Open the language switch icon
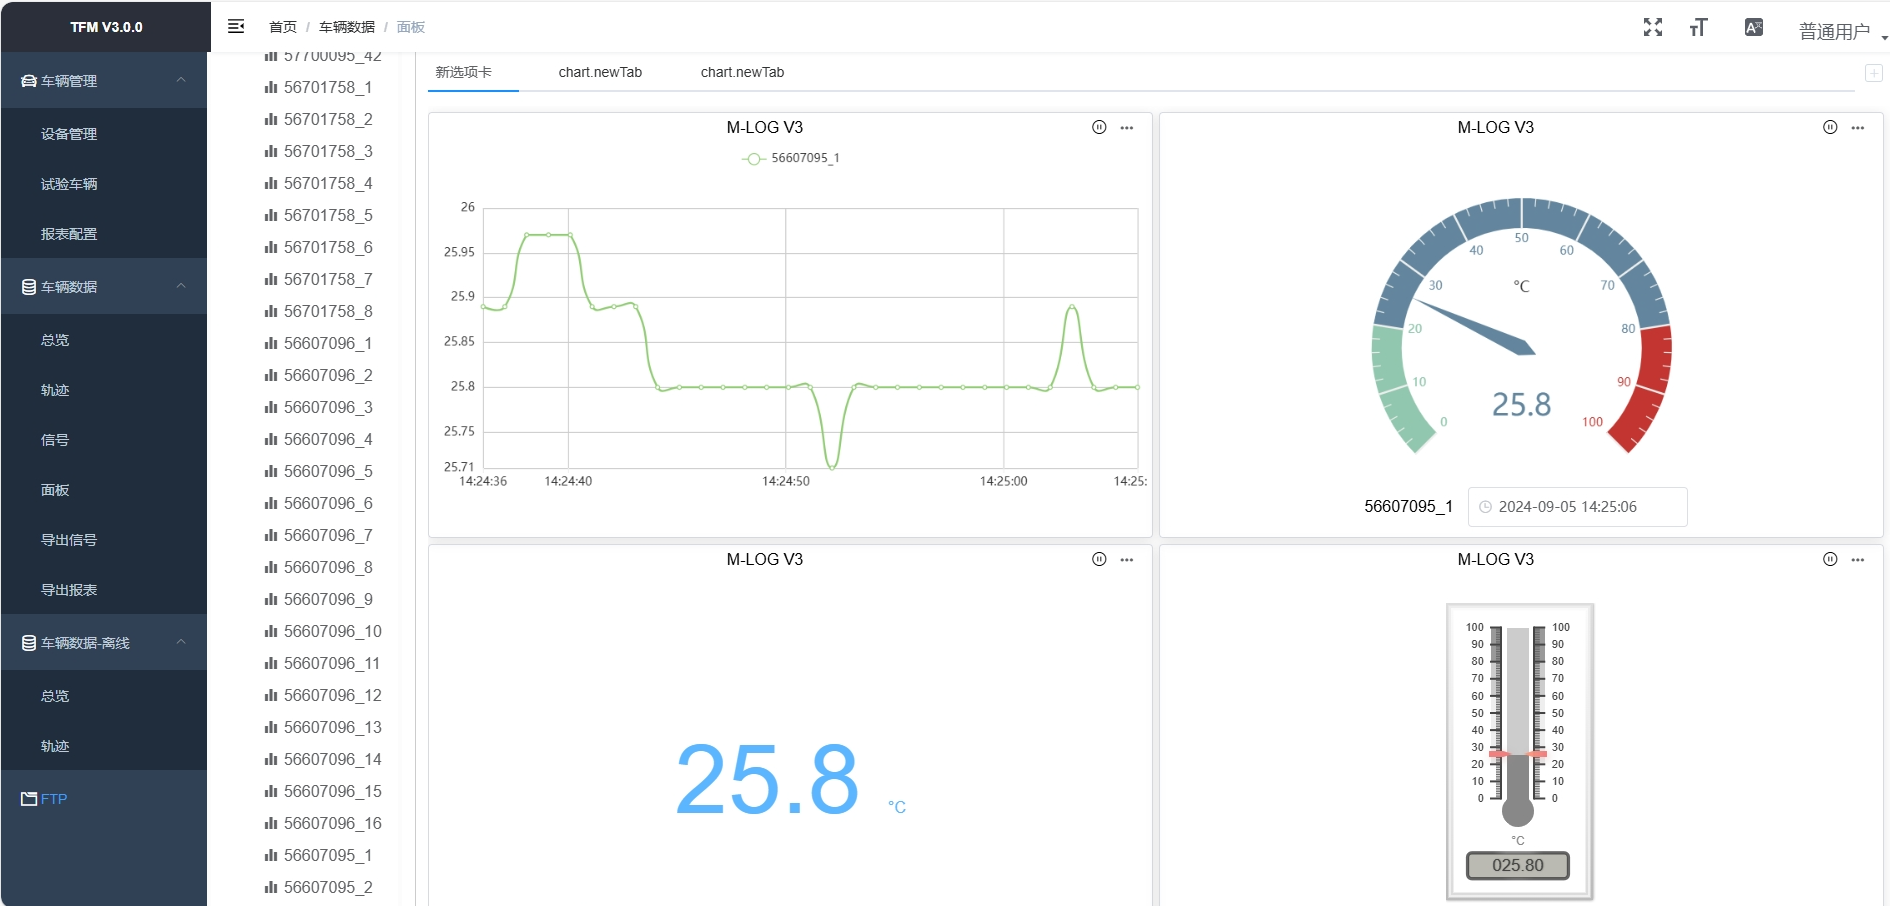Viewport: 1890px width, 906px height. tap(1753, 27)
